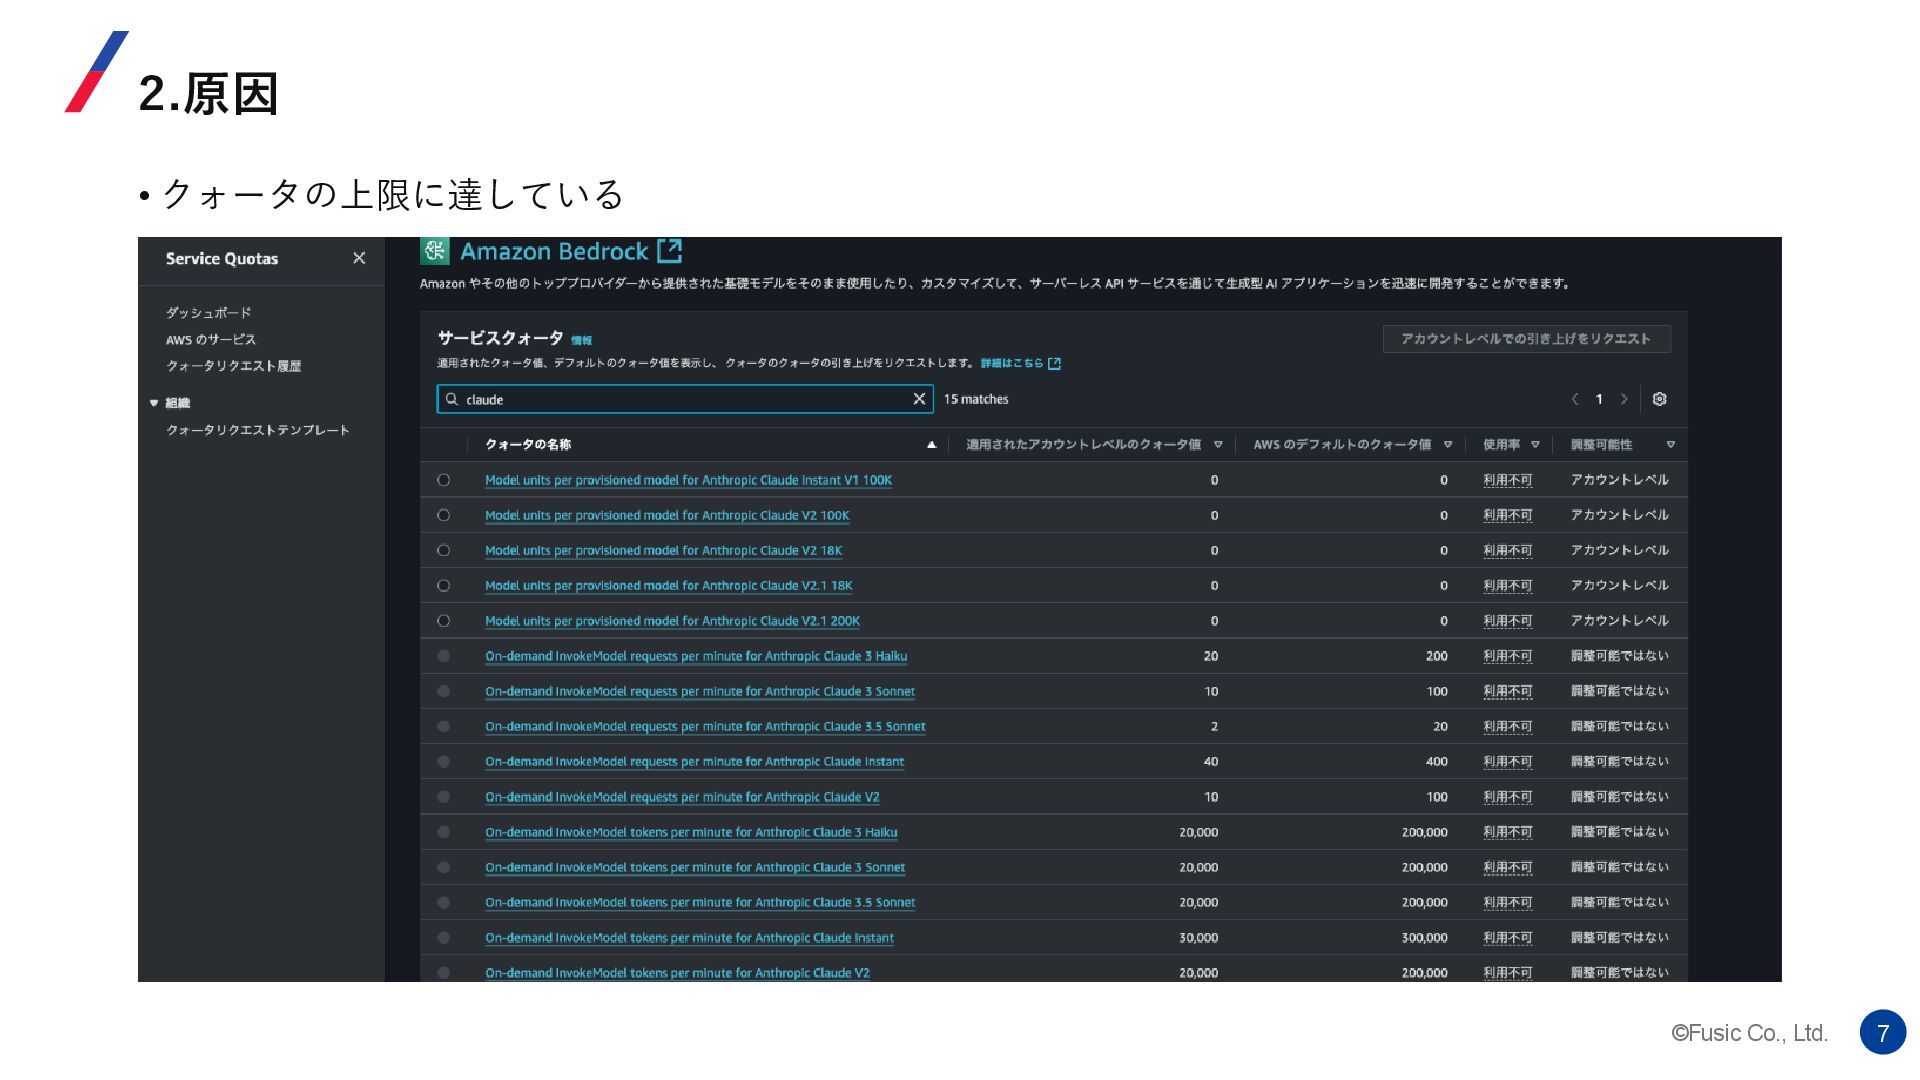The height and width of the screenshot is (1080, 1920).
Task: Open Model units Claude Instant V1 100K link
Action: pos(688,480)
